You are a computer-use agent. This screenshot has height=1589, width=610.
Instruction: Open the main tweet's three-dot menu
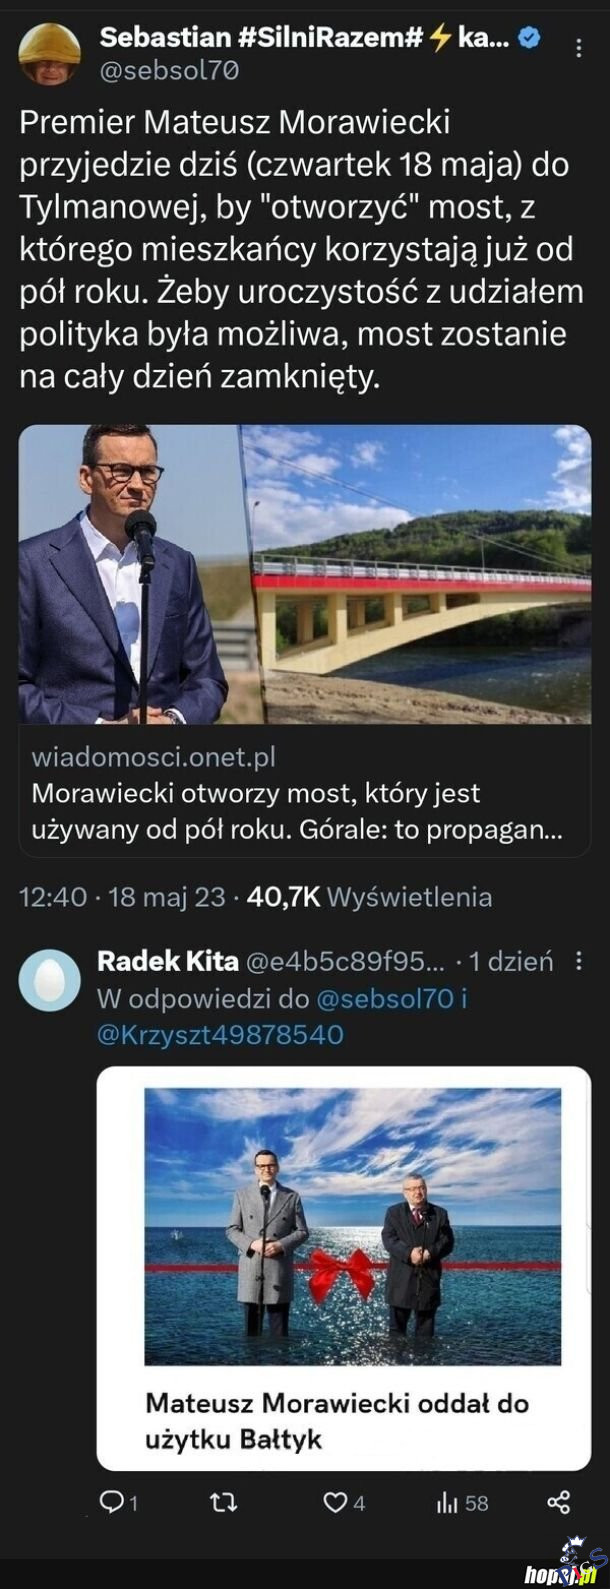(x=580, y=48)
